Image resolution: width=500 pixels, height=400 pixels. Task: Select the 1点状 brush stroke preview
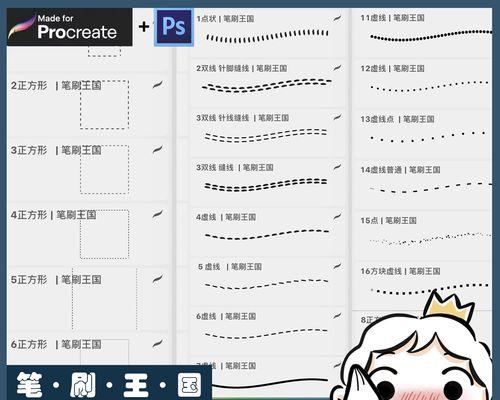268,36
